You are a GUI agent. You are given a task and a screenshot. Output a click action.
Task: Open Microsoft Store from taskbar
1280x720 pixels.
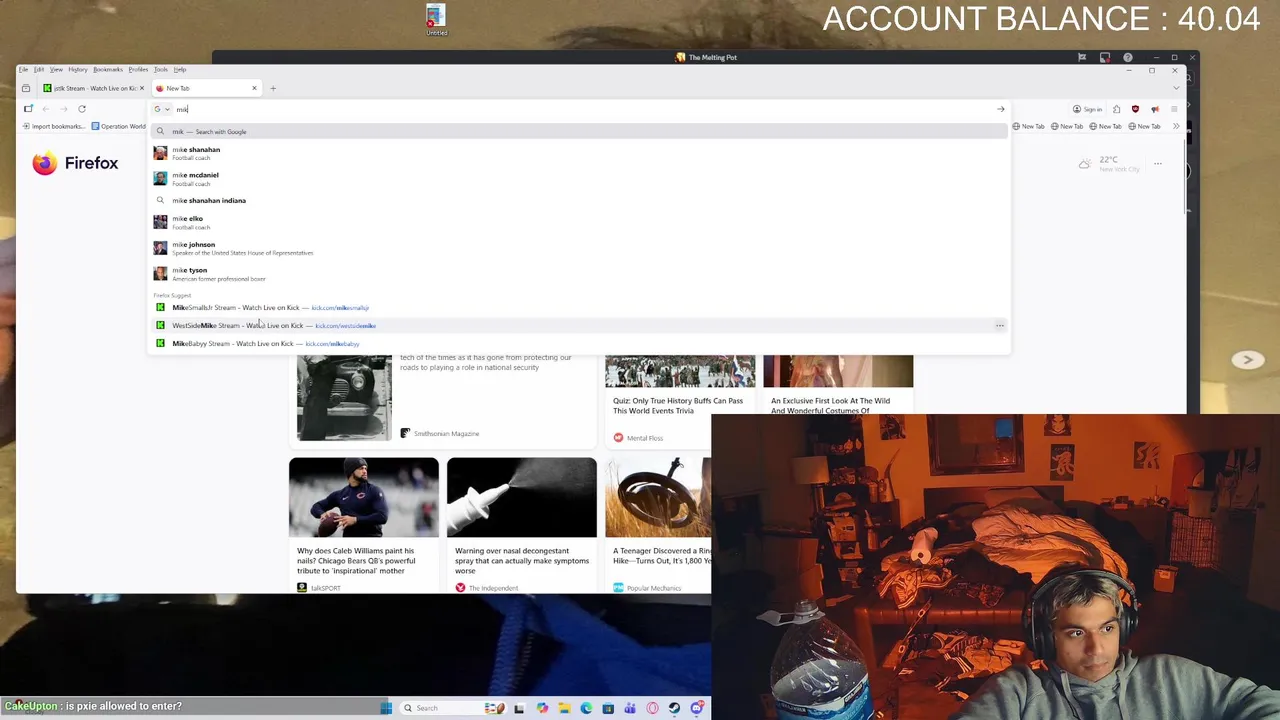point(608,708)
